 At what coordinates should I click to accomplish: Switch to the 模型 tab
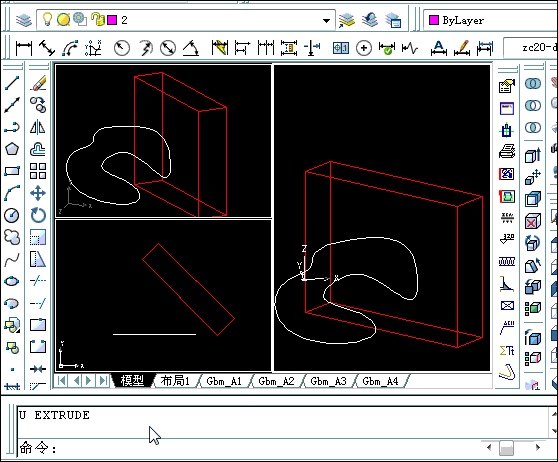coord(132,381)
